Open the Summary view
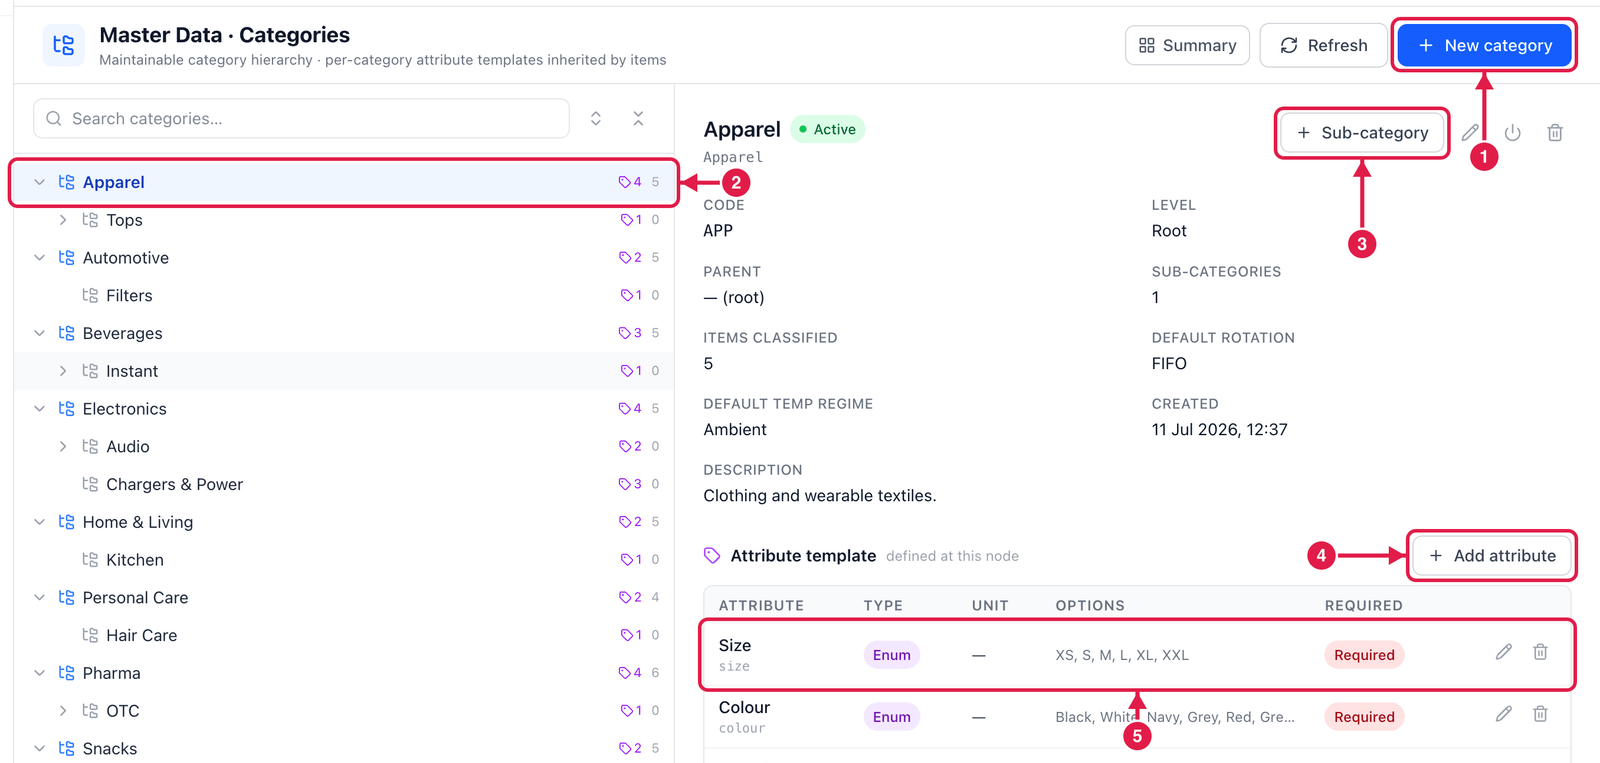This screenshot has height=763, width=1600. point(1187,45)
